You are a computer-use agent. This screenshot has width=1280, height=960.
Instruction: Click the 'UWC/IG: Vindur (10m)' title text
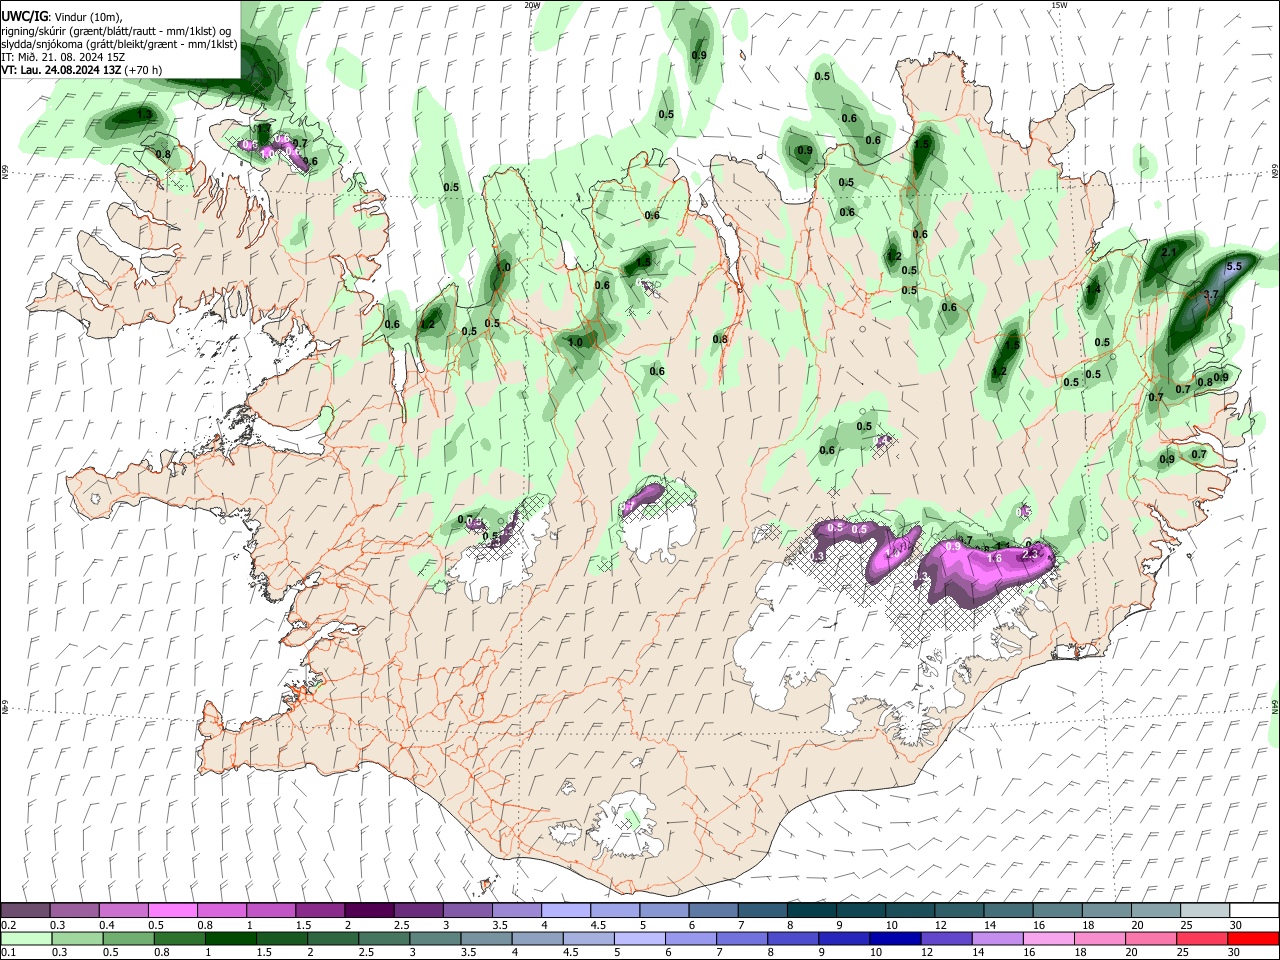[61, 16]
